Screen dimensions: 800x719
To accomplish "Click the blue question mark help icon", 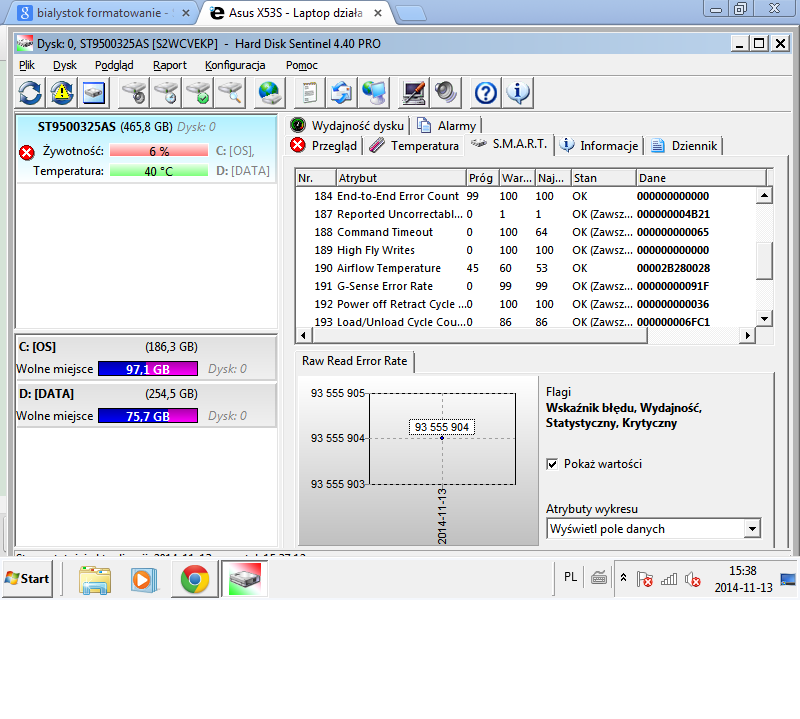I will [485, 93].
